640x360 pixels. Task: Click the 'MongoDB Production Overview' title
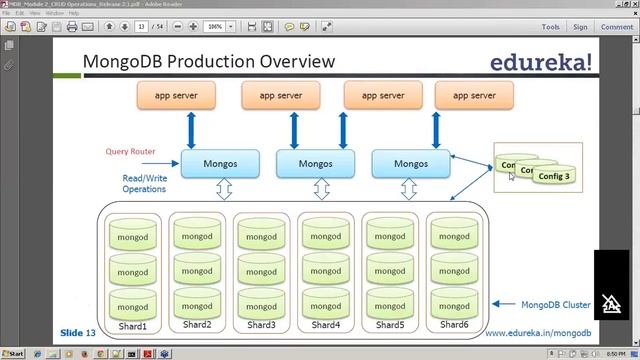[x=209, y=61]
